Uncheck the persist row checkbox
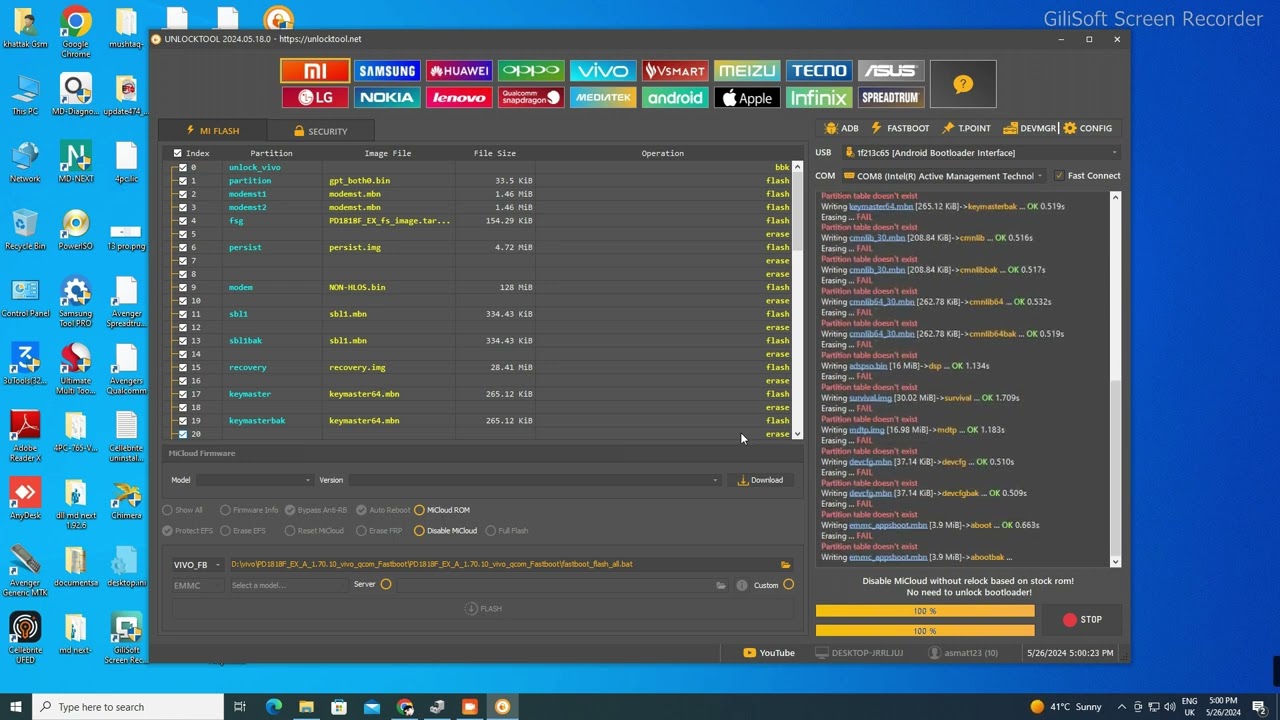Screen dimensions: 1280x720 182,247
